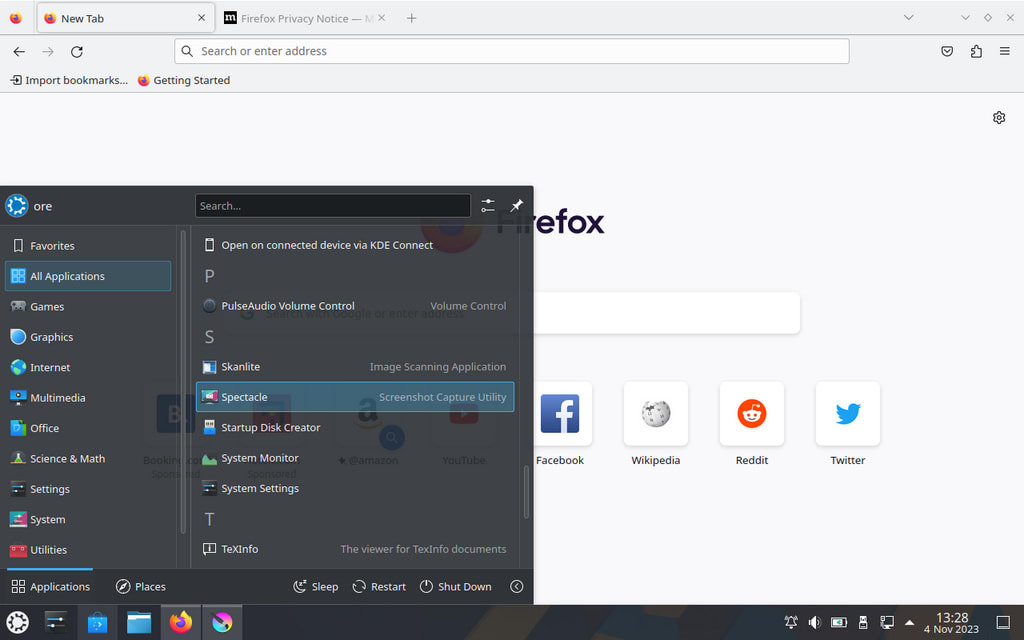Go back one page in Firefox
This screenshot has width=1024, height=640.
[x=19, y=52]
